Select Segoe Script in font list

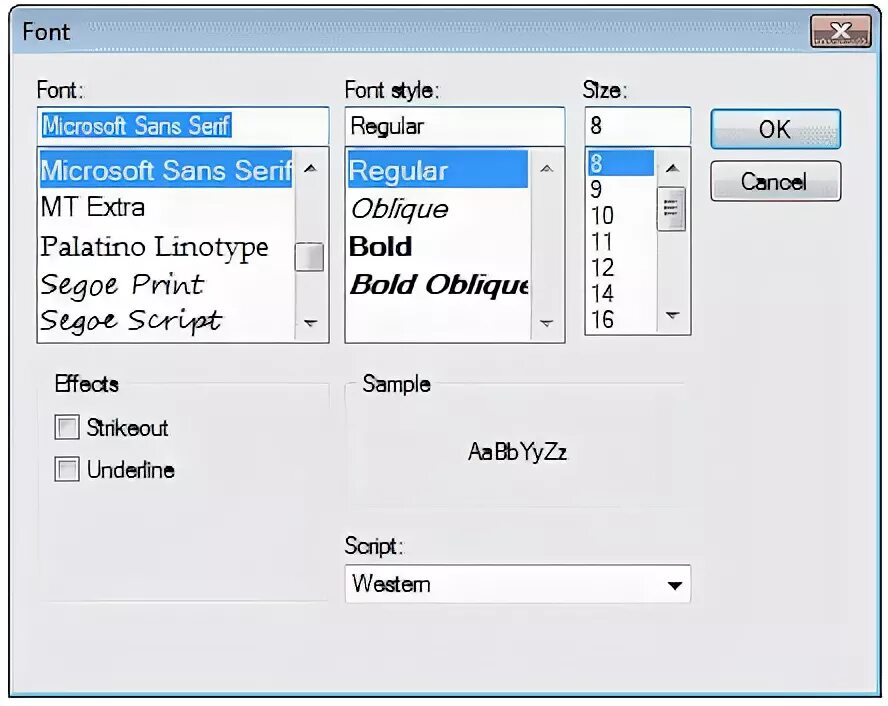coord(166,321)
